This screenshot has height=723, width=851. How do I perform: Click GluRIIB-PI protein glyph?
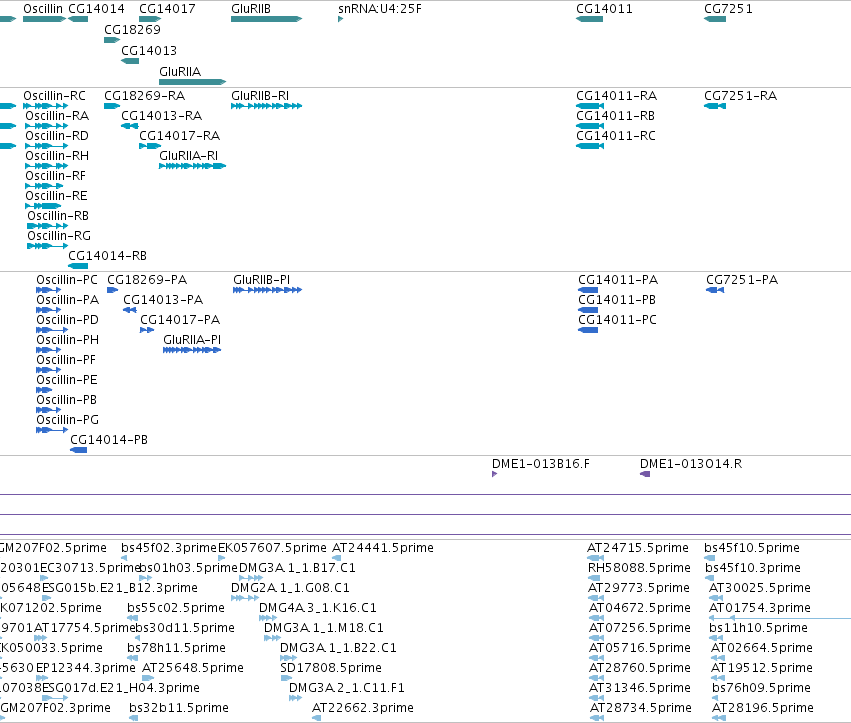pos(268,290)
